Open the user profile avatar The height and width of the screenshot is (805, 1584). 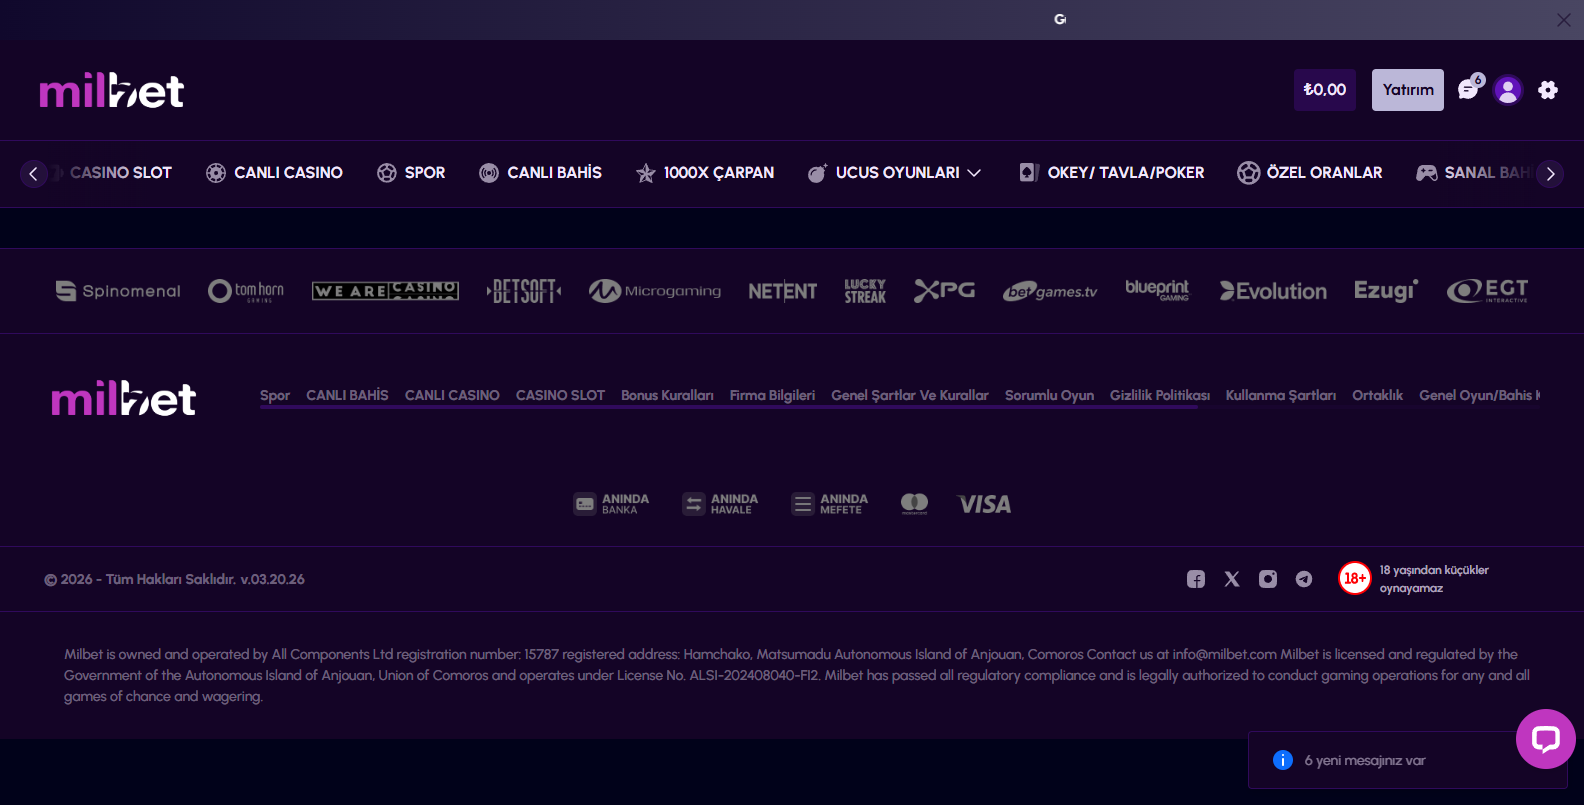(1508, 90)
